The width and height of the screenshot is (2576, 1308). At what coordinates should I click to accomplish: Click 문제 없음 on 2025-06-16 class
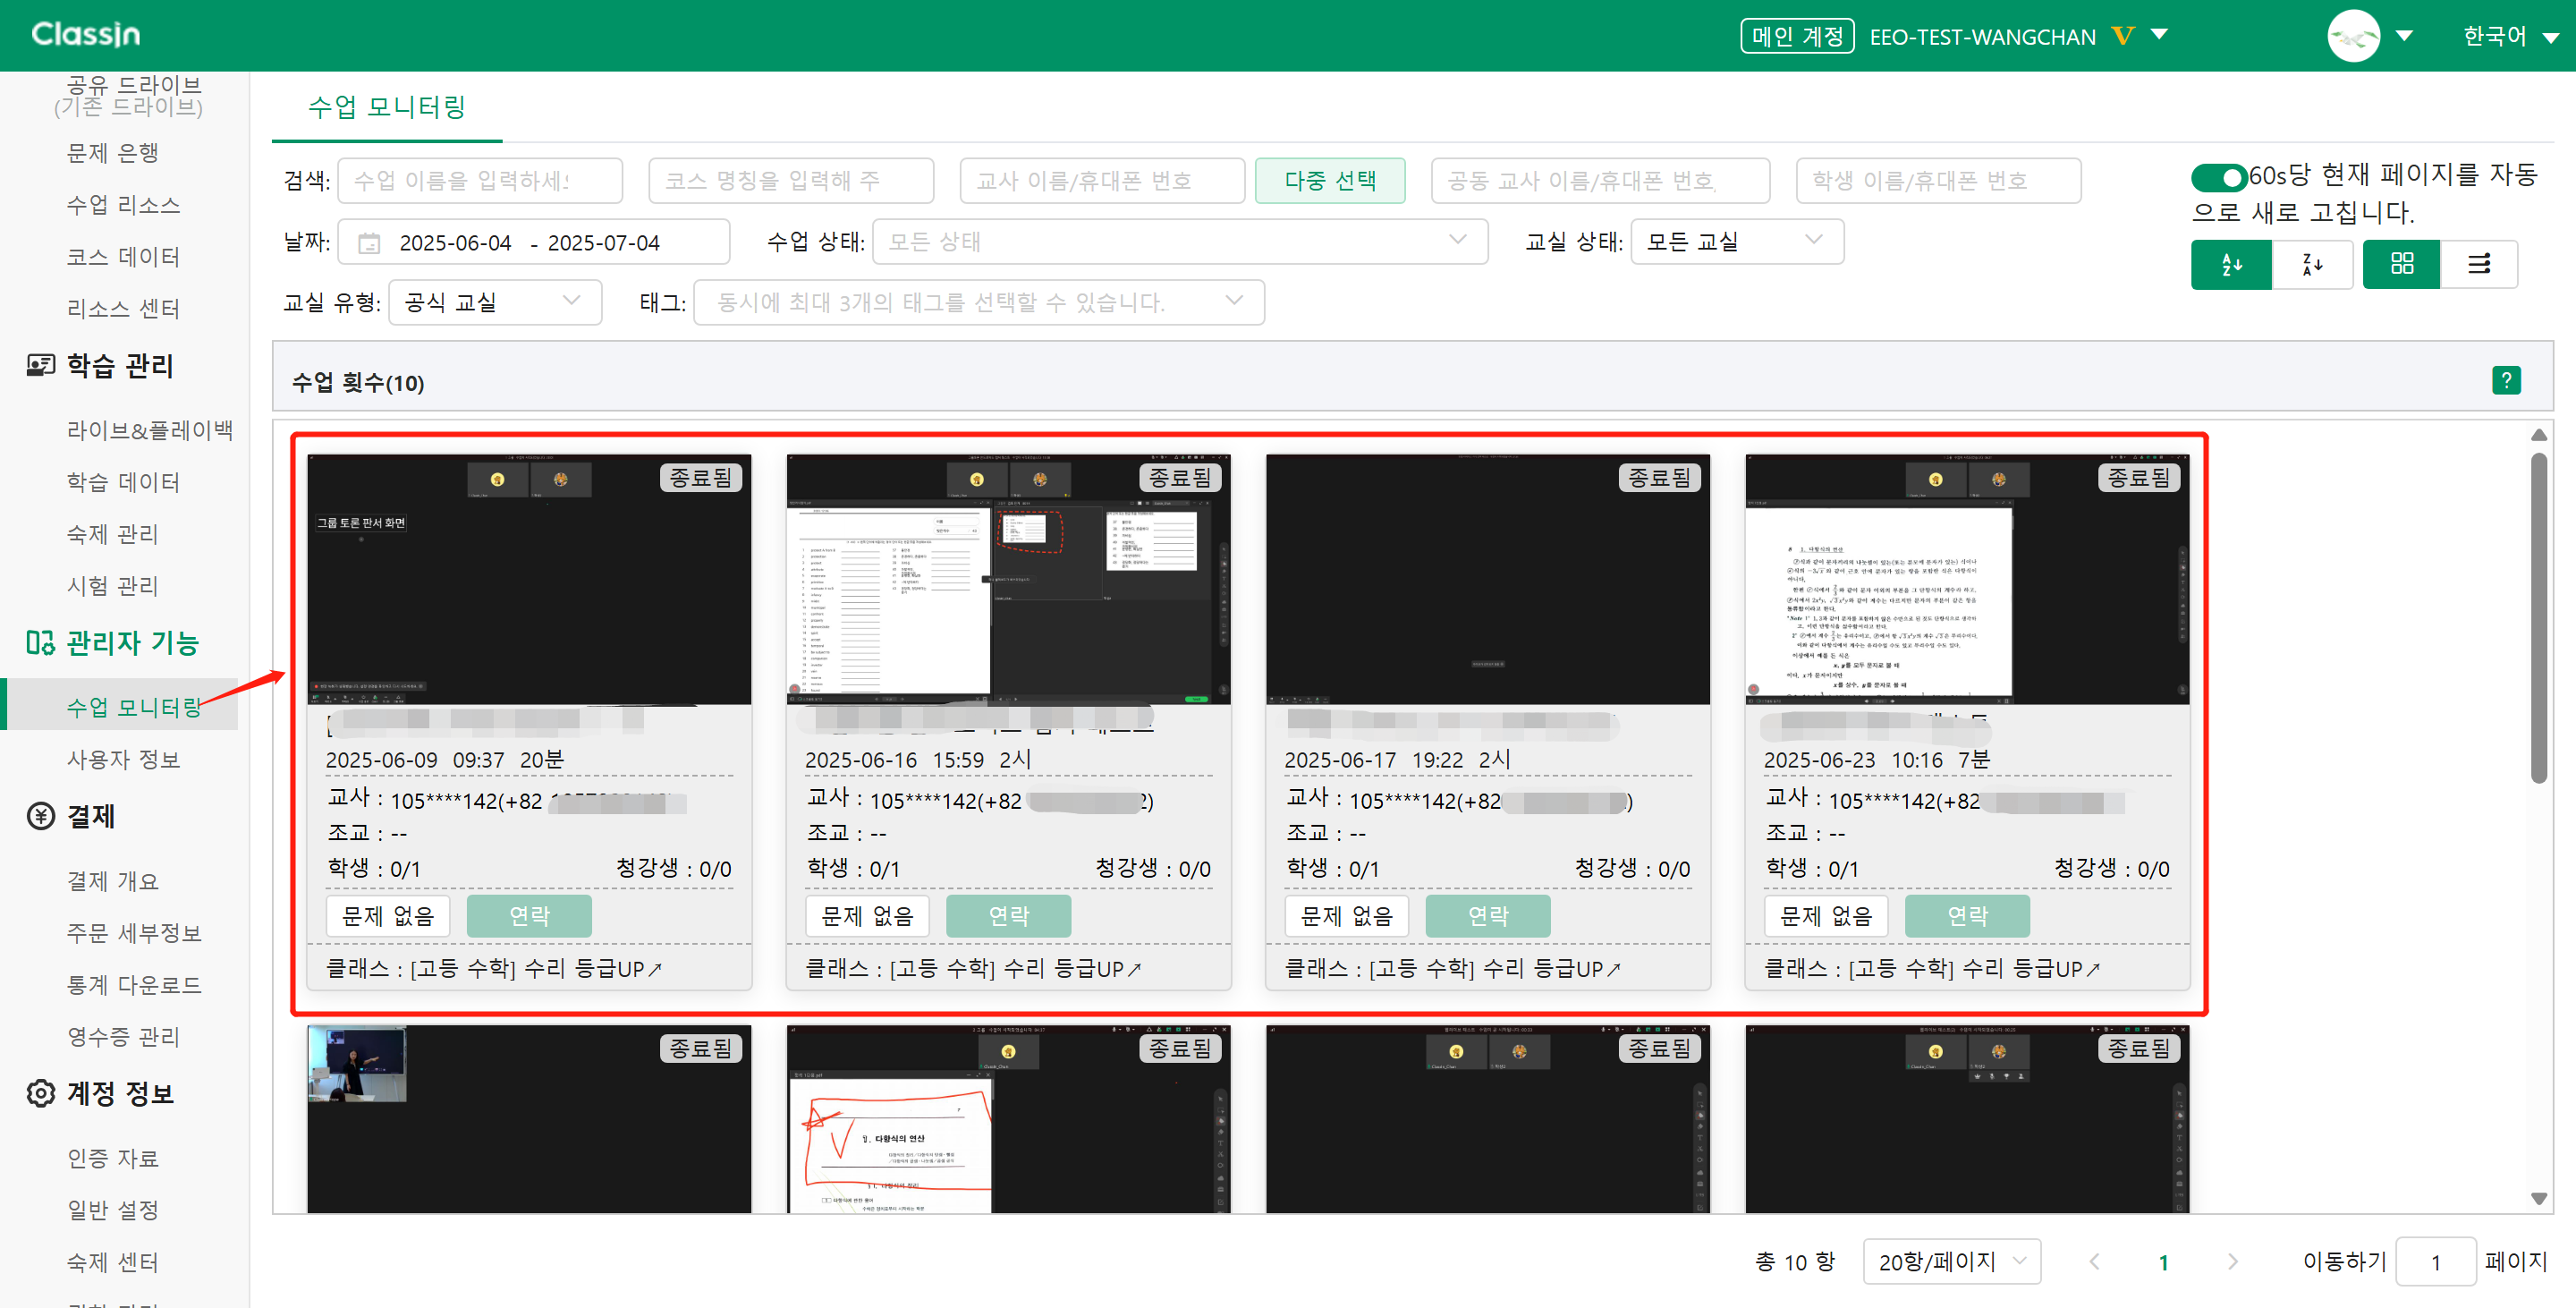click(867, 916)
